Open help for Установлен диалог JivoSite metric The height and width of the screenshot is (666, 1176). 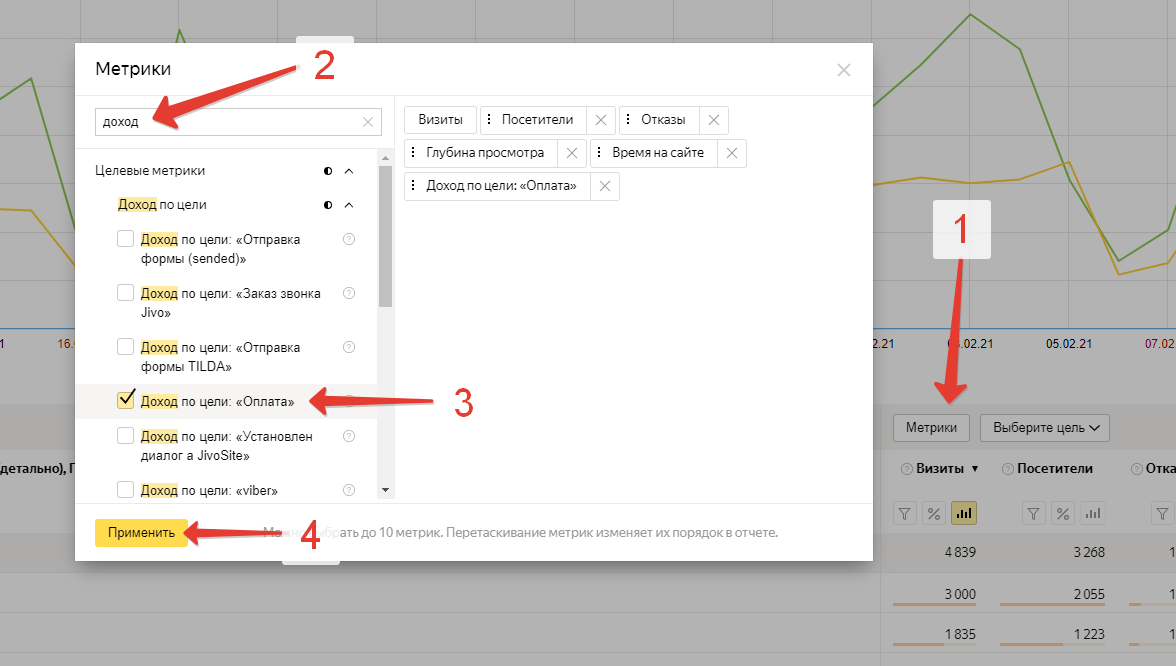pos(349,436)
